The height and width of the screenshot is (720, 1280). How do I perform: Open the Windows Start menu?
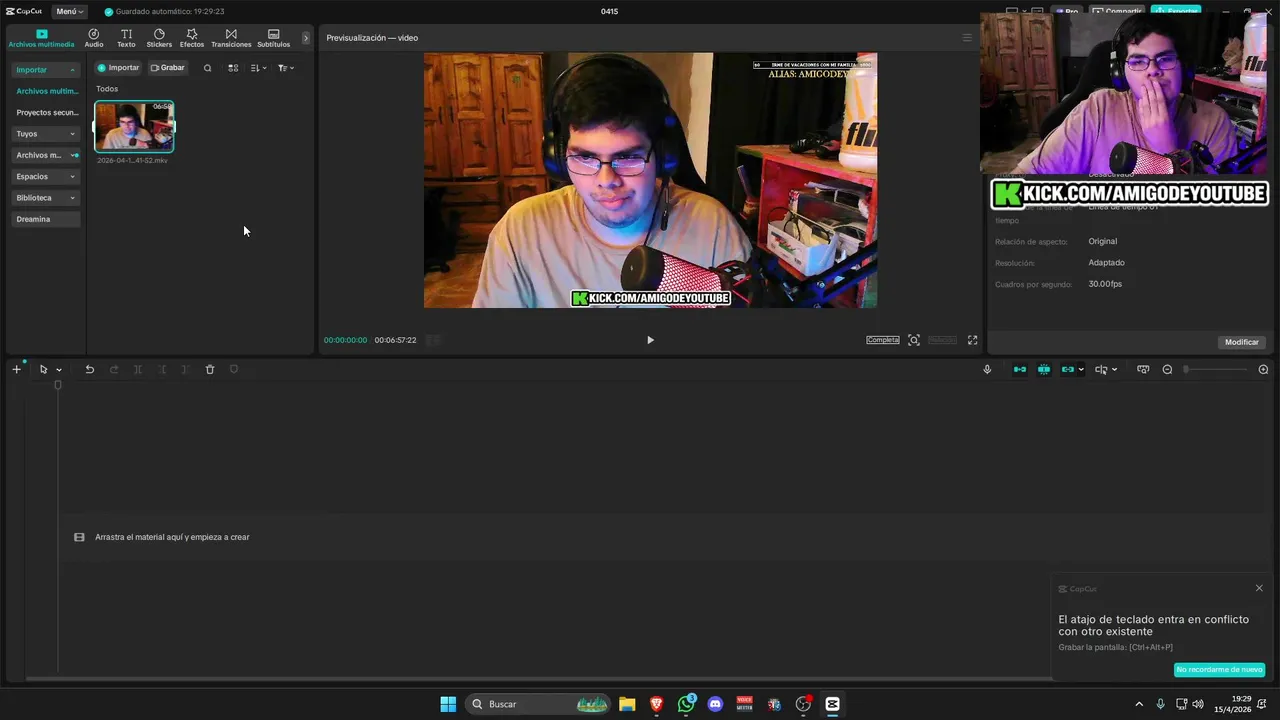coord(448,704)
